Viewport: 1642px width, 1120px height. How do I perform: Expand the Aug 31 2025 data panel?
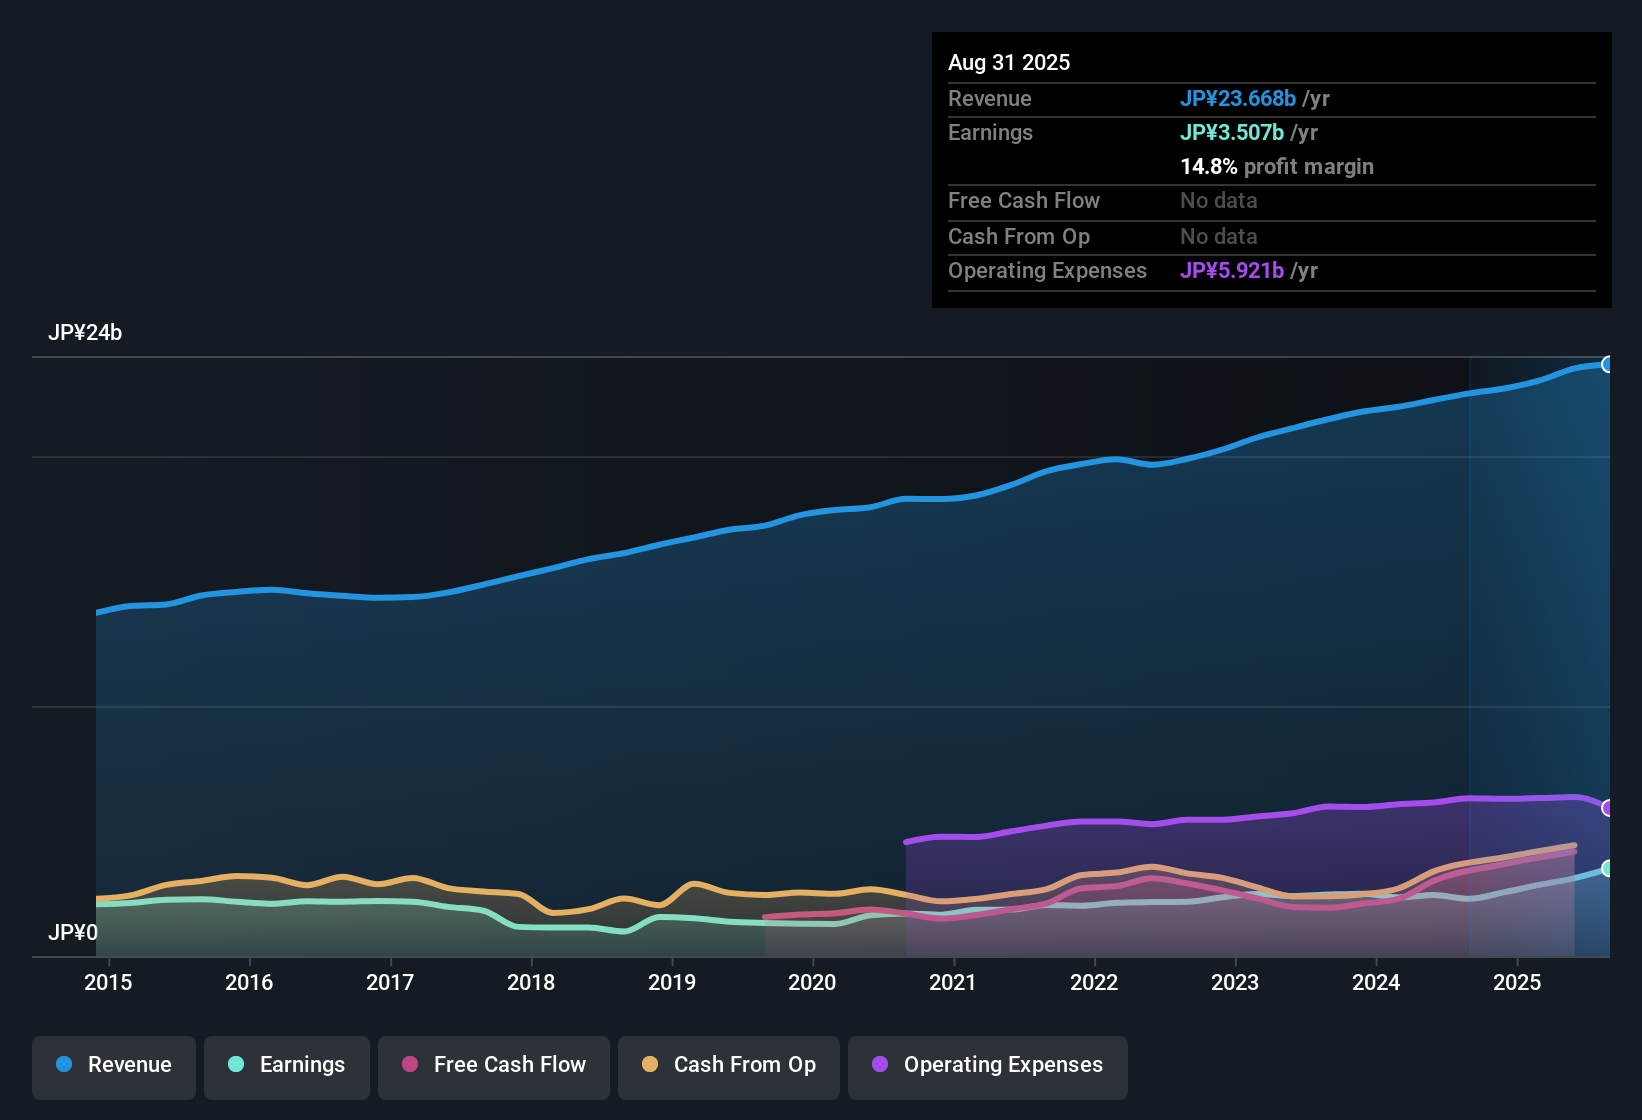(x=1009, y=62)
